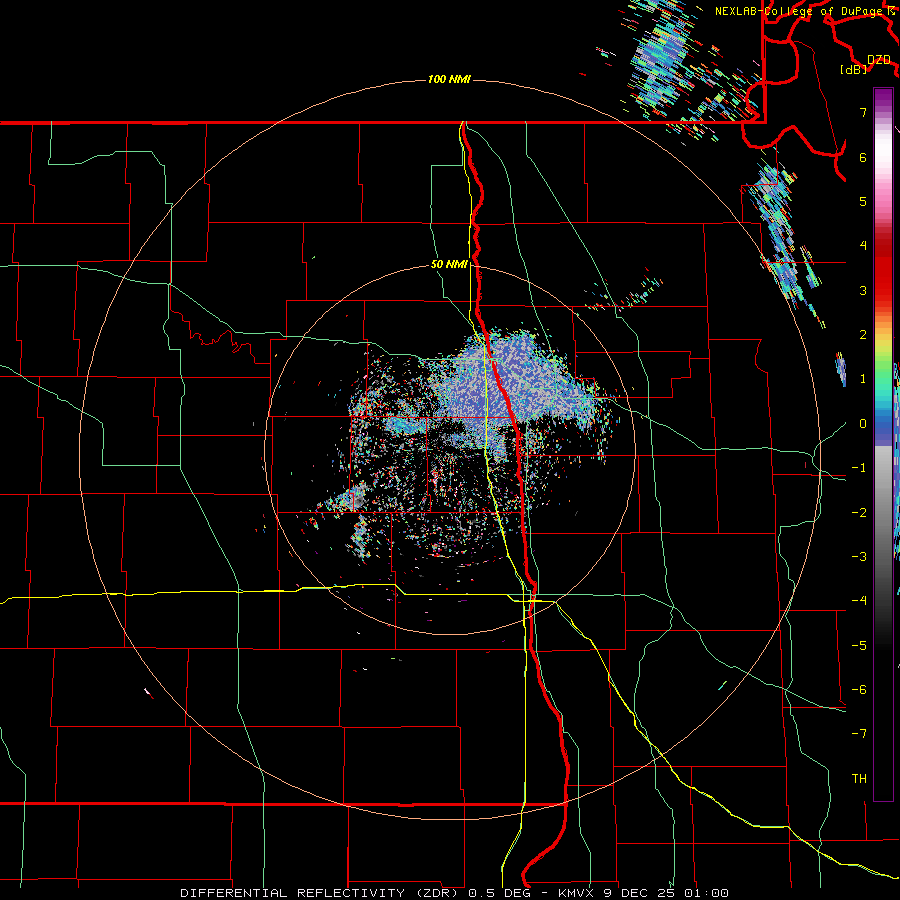Click the 6 value on the color scale

coord(863,157)
